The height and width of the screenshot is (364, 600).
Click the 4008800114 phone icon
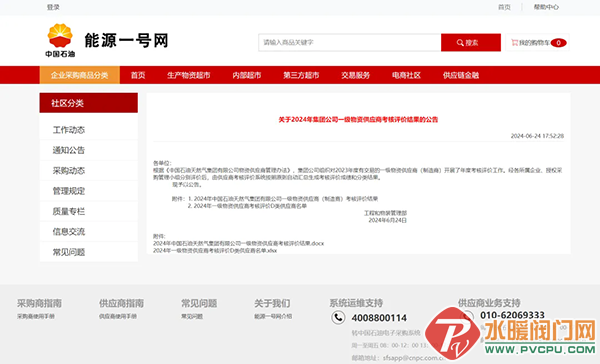(338, 317)
